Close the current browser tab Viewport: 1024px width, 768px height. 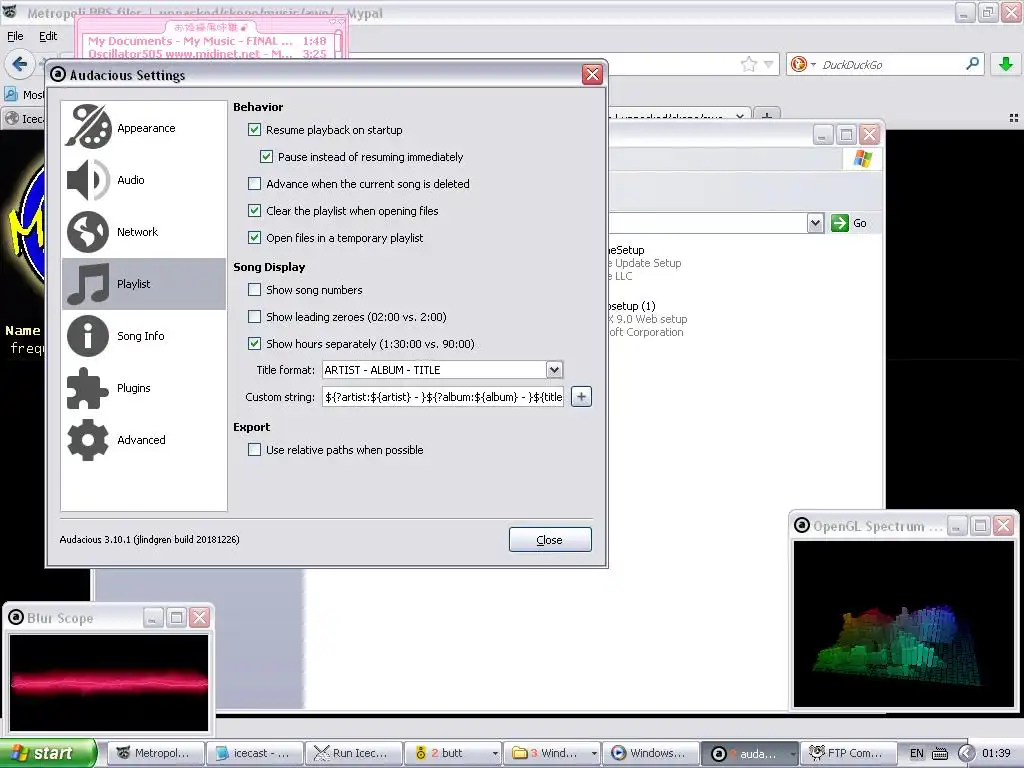tap(740, 116)
